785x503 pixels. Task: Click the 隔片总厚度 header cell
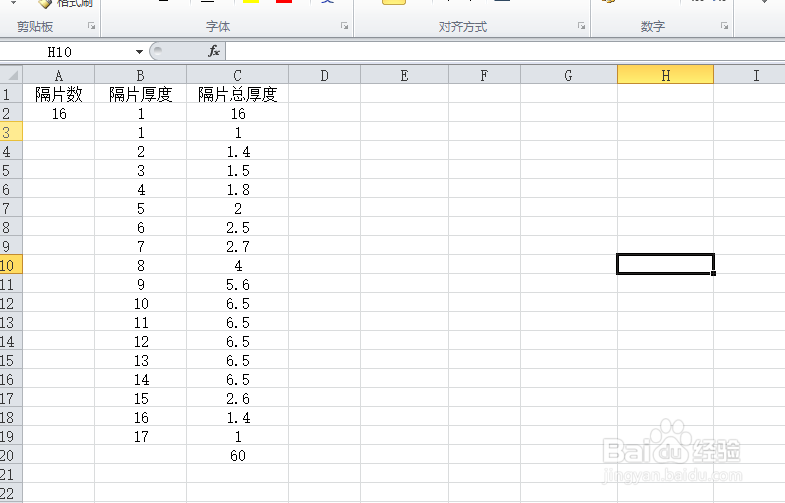[x=238, y=94]
